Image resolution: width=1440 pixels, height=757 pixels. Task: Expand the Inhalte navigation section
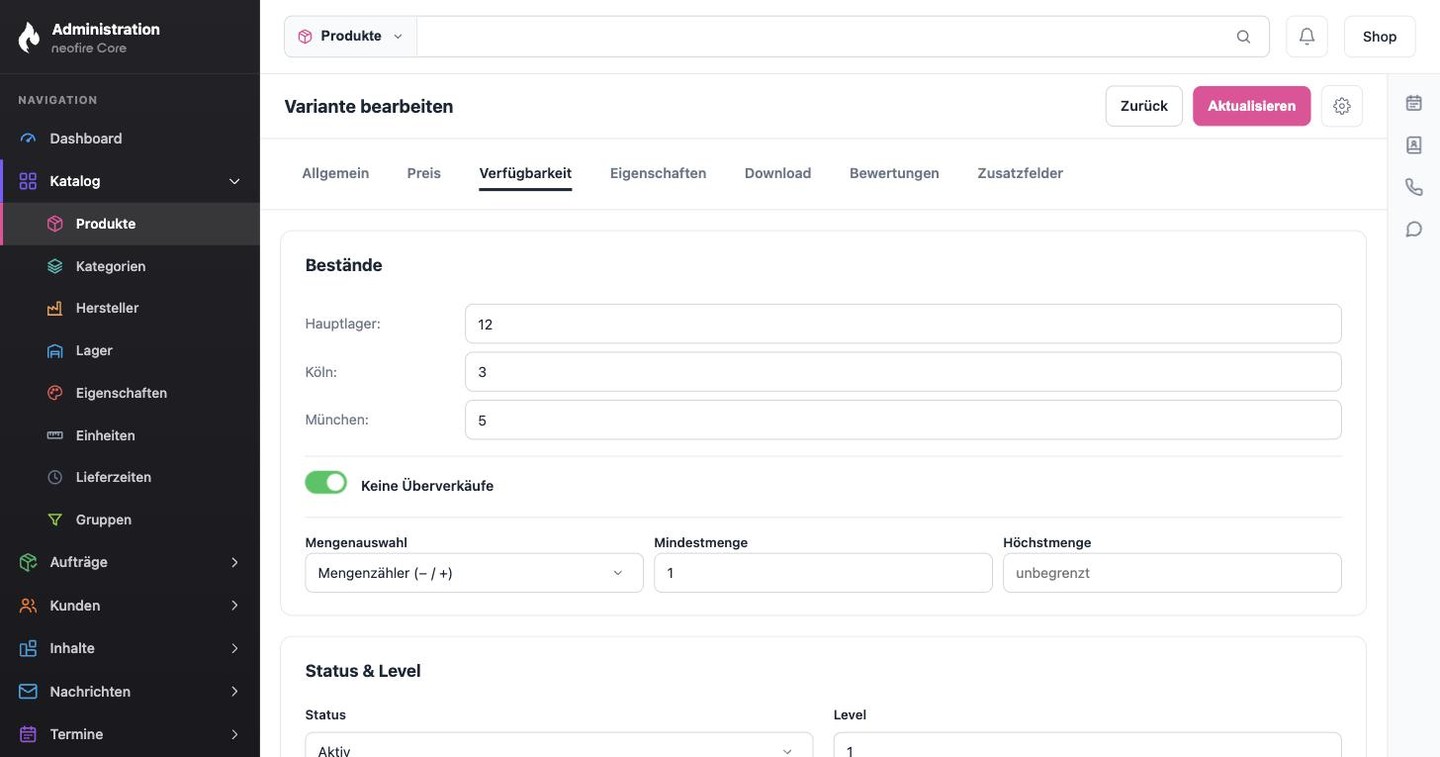pyautogui.click(x=130, y=648)
